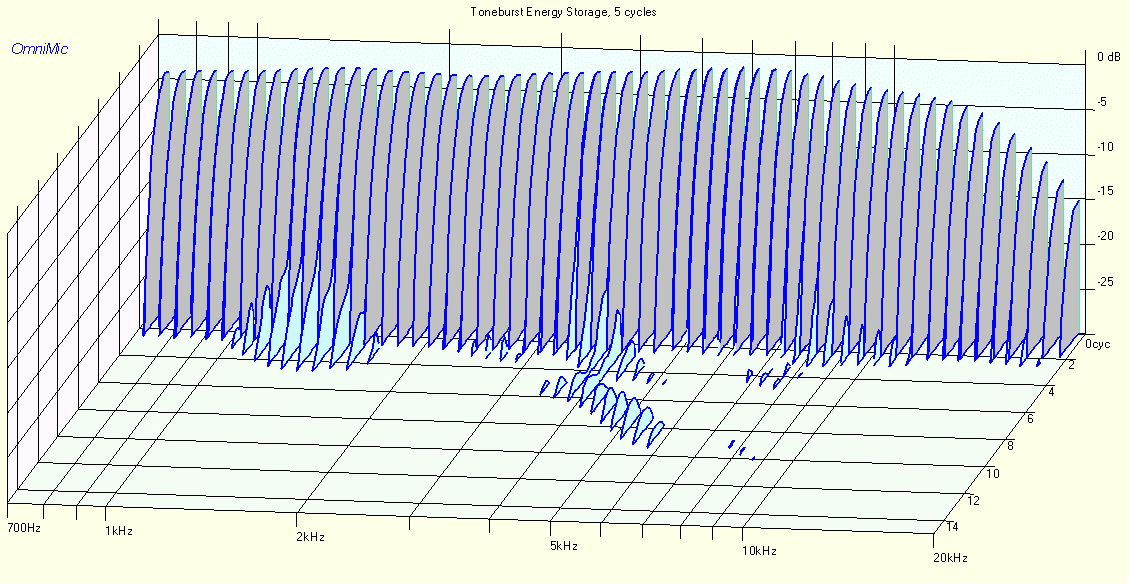
Task: Click the -20 dB level label
Action: pyautogui.click(x=1105, y=236)
